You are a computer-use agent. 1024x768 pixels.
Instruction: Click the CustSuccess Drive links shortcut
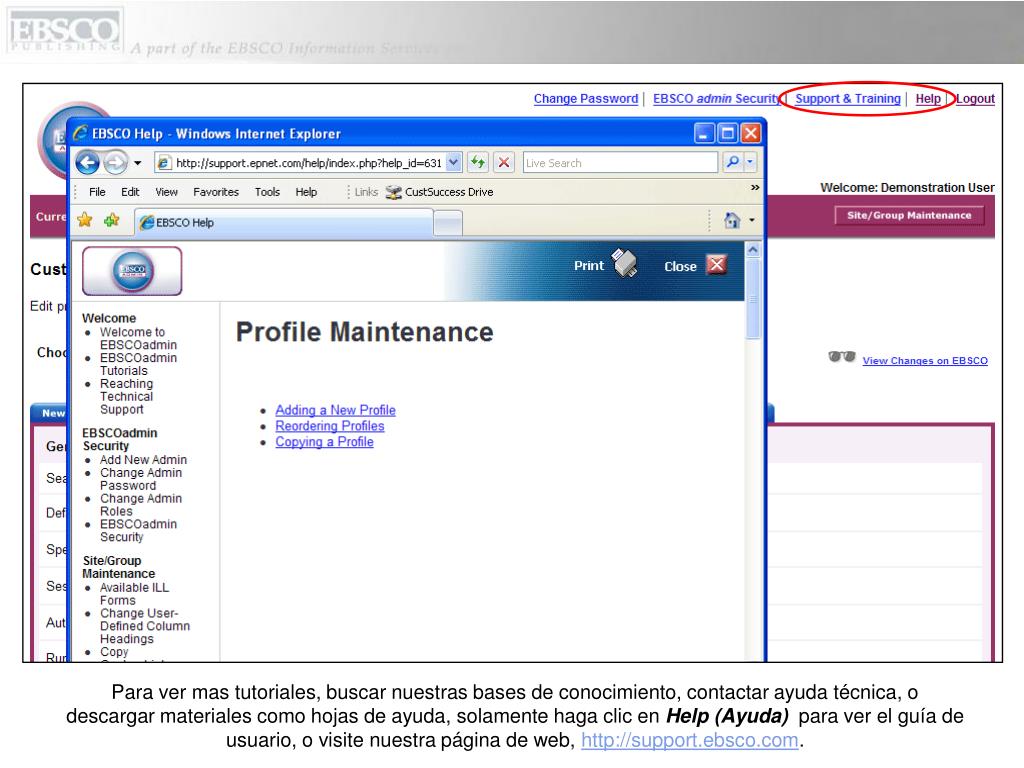[440, 192]
